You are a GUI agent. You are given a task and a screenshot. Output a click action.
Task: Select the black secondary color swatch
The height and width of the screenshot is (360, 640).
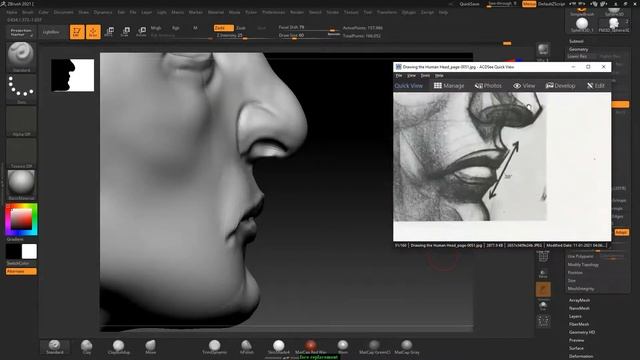pyautogui.click(x=13, y=251)
